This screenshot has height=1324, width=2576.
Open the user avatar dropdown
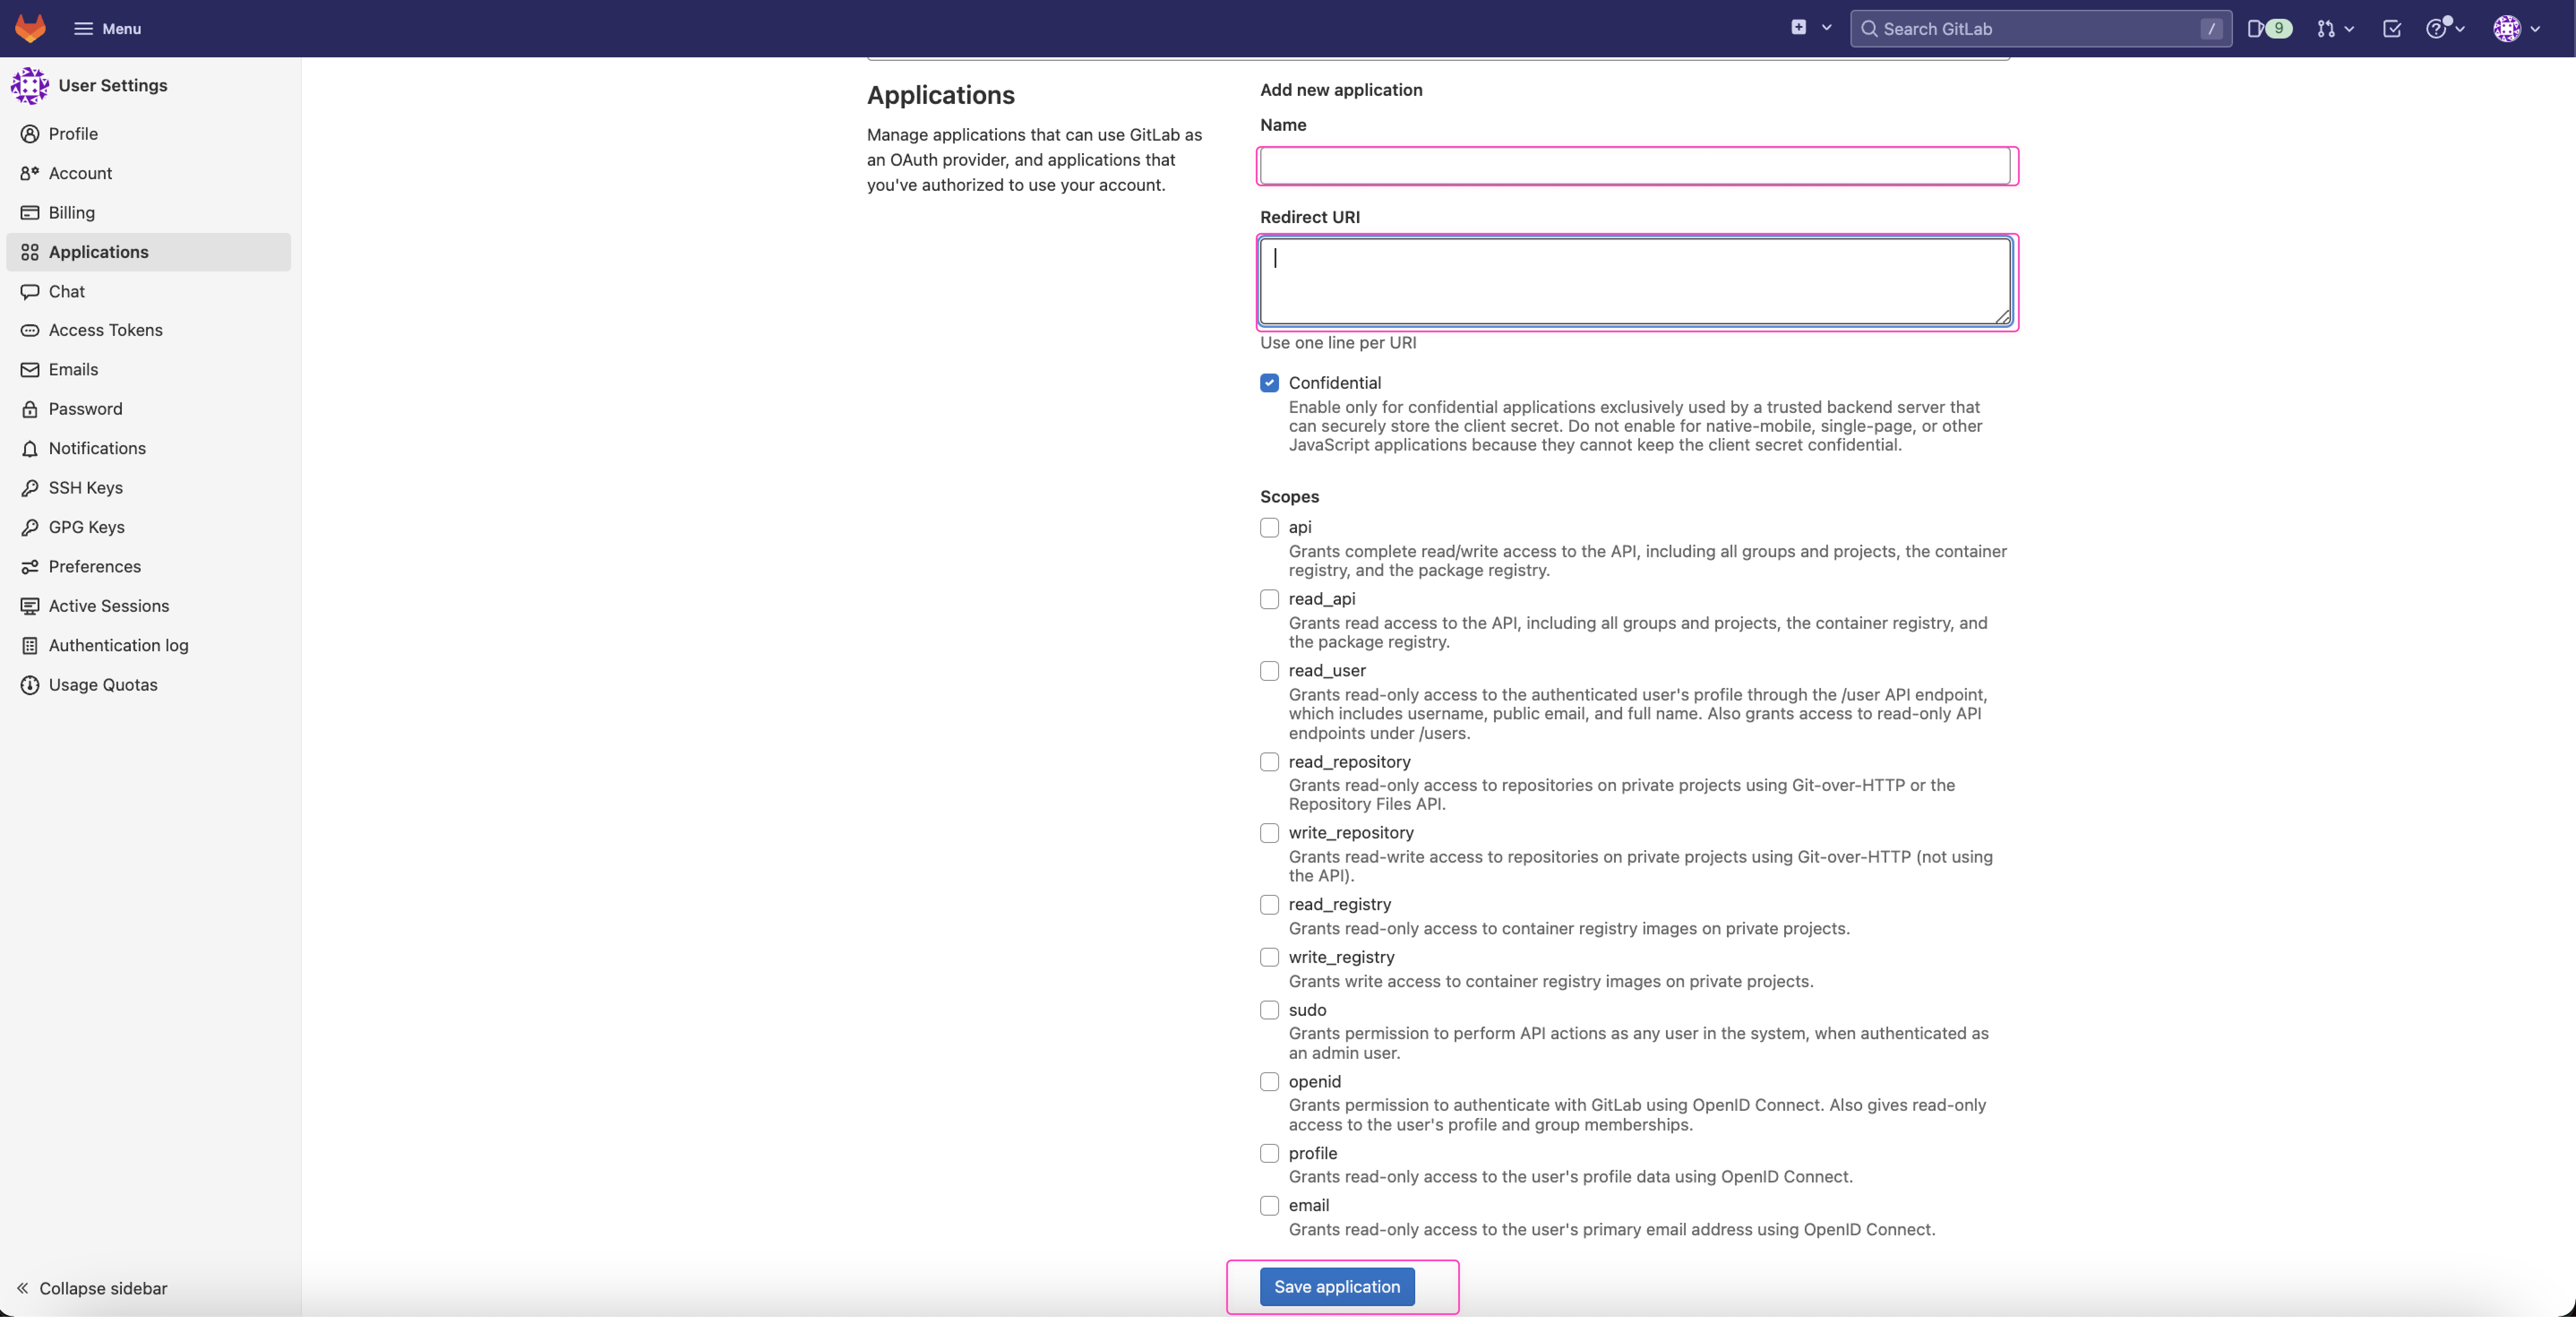coord(2517,28)
